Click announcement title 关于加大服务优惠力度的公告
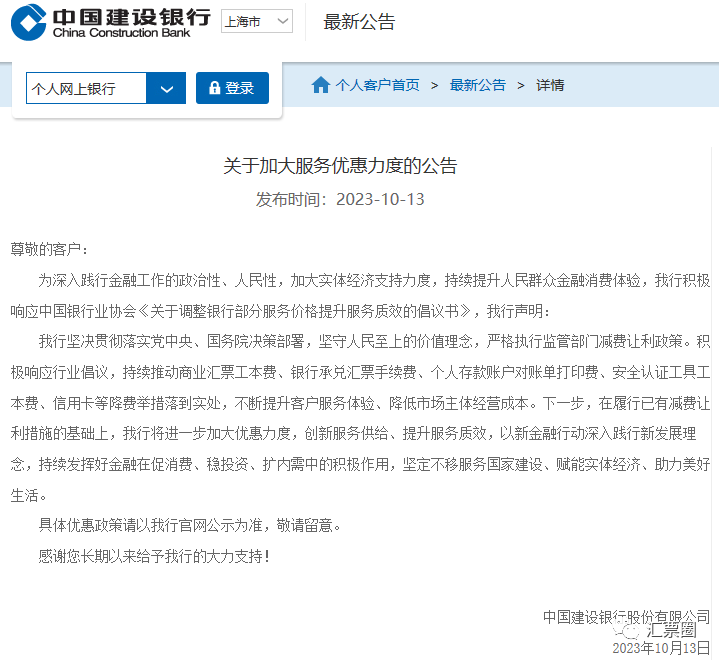This screenshot has width=719, height=660. pyautogui.click(x=340, y=166)
